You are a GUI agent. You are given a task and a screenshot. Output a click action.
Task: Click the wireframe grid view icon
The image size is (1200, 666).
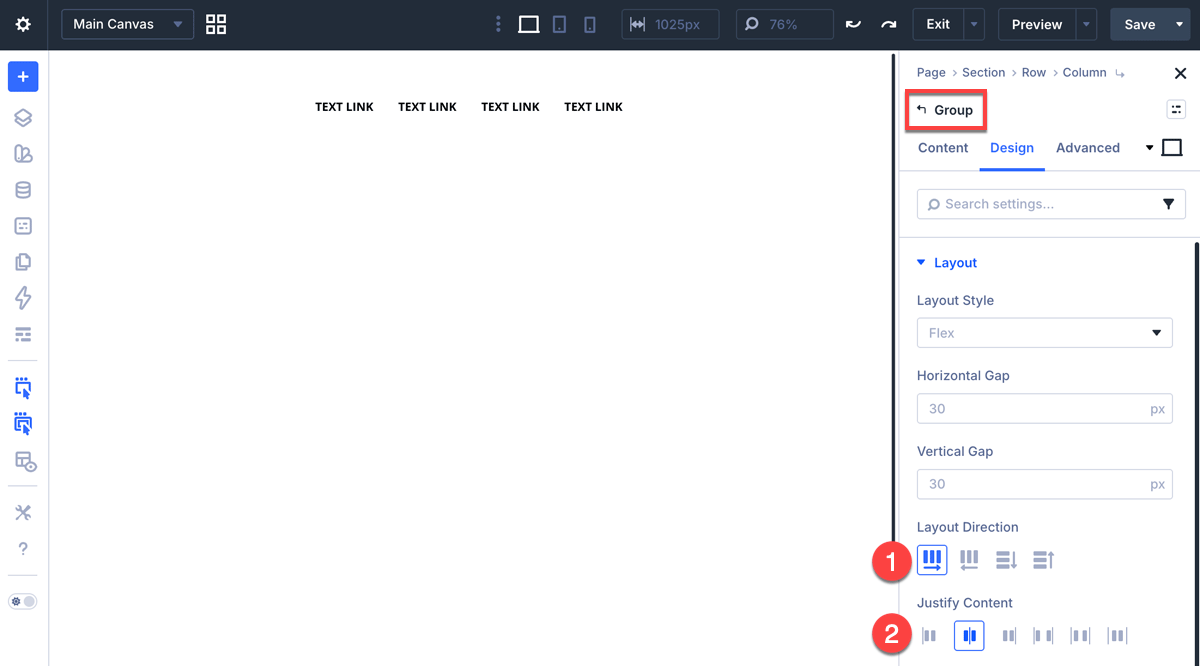[216, 24]
